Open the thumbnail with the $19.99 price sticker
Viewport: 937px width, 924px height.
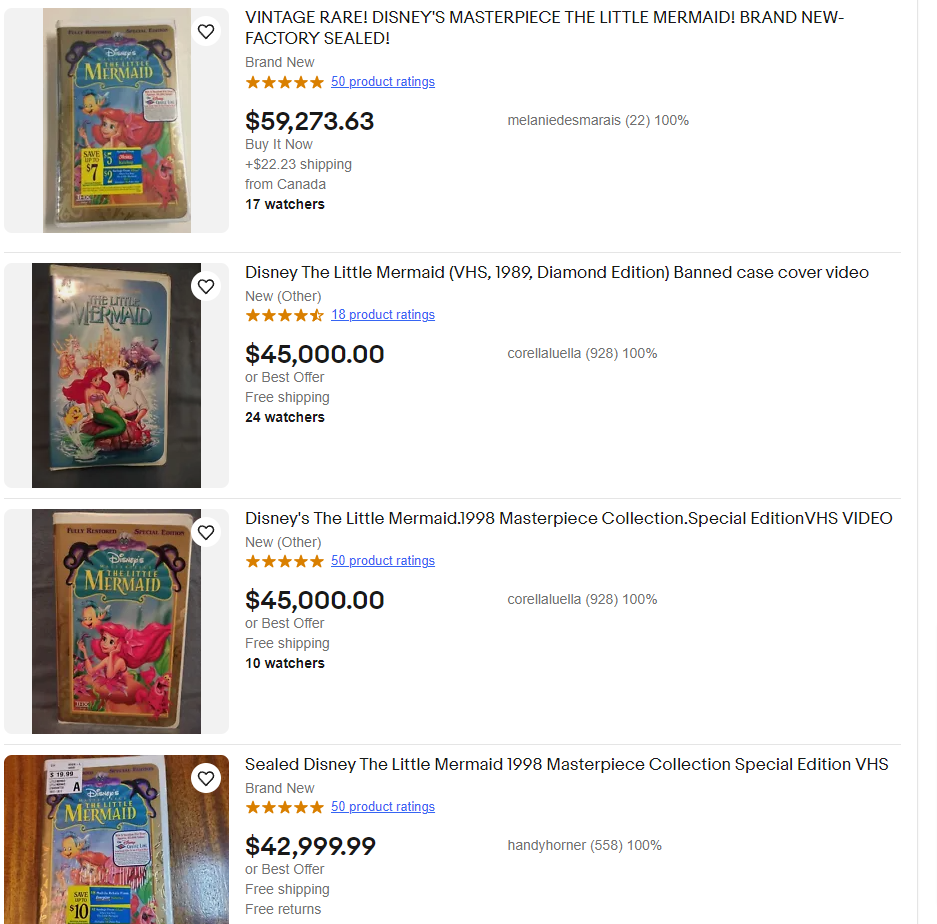[117, 840]
